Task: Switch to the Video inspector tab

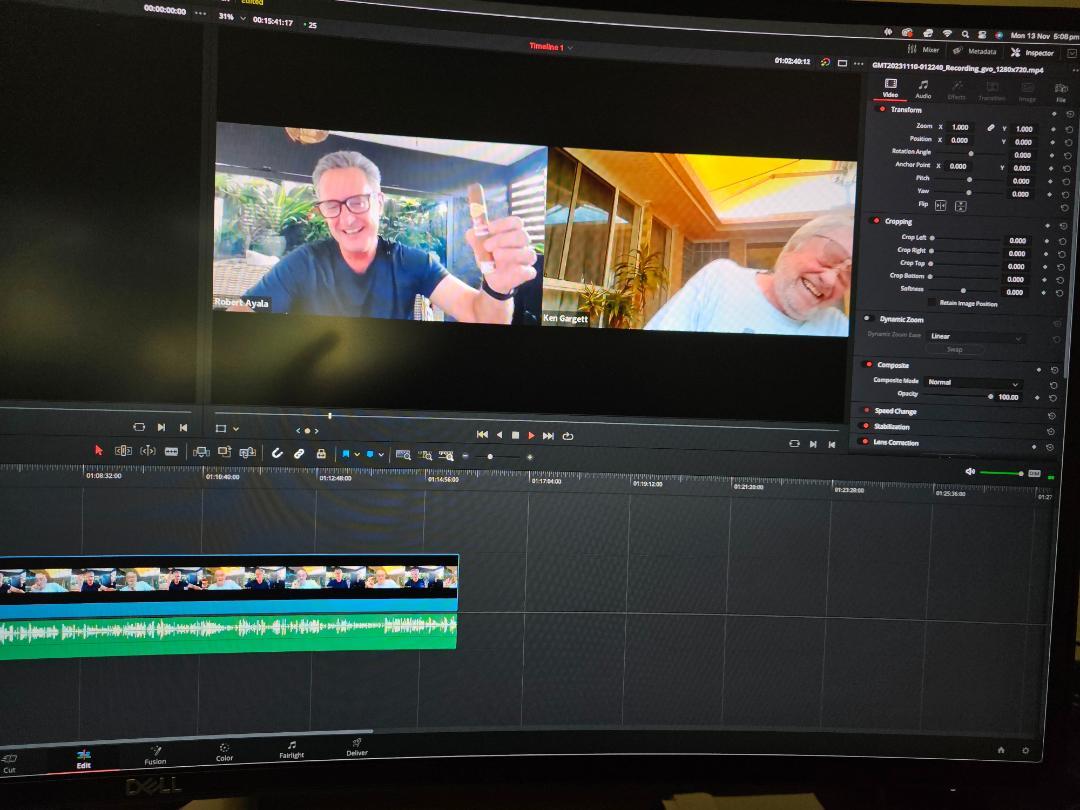Action: (890, 88)
